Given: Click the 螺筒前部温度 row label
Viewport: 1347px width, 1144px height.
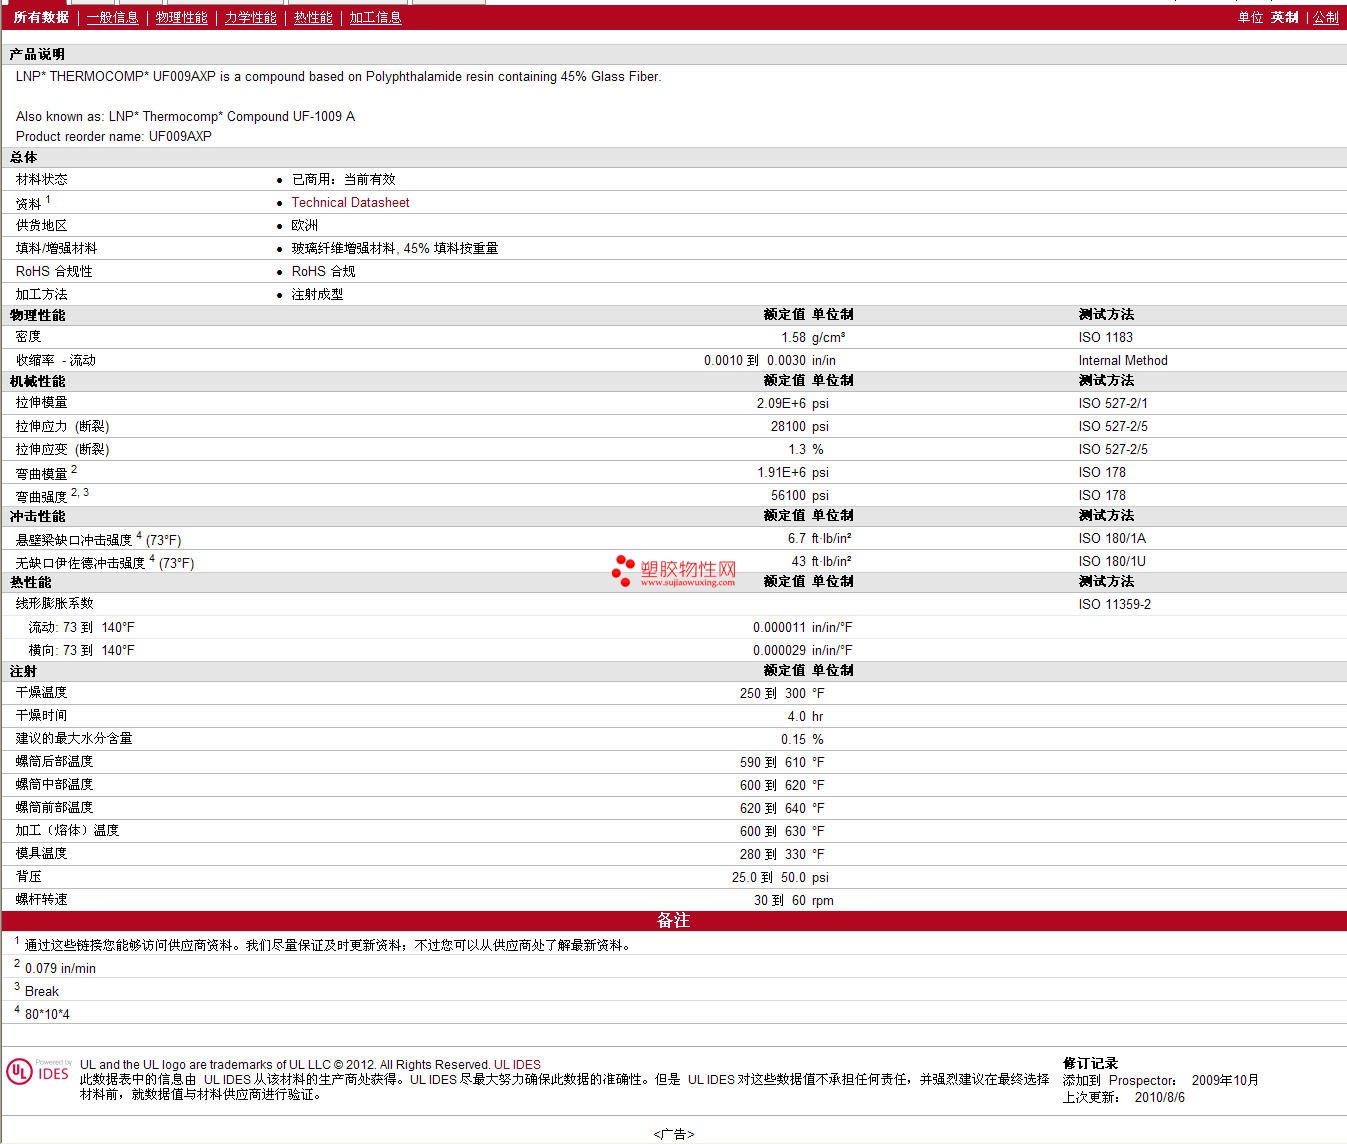Looking at the screenshot, I should tap(55, 807).
